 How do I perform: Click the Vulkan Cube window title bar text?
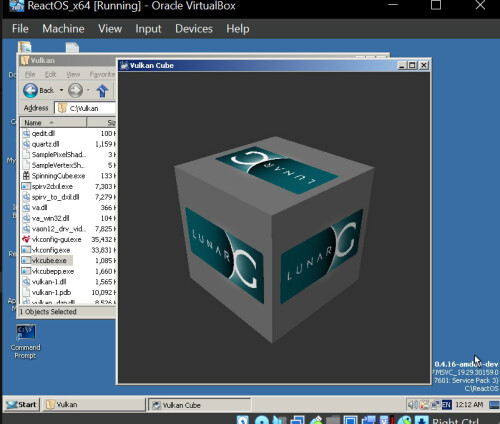pyautogui.click(x=152, y=65)
